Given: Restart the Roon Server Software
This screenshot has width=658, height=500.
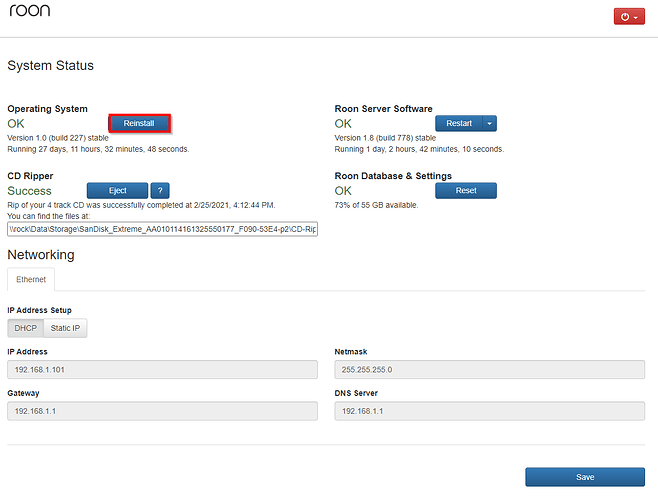Looking at the screenshot, I should pos(459,123).
